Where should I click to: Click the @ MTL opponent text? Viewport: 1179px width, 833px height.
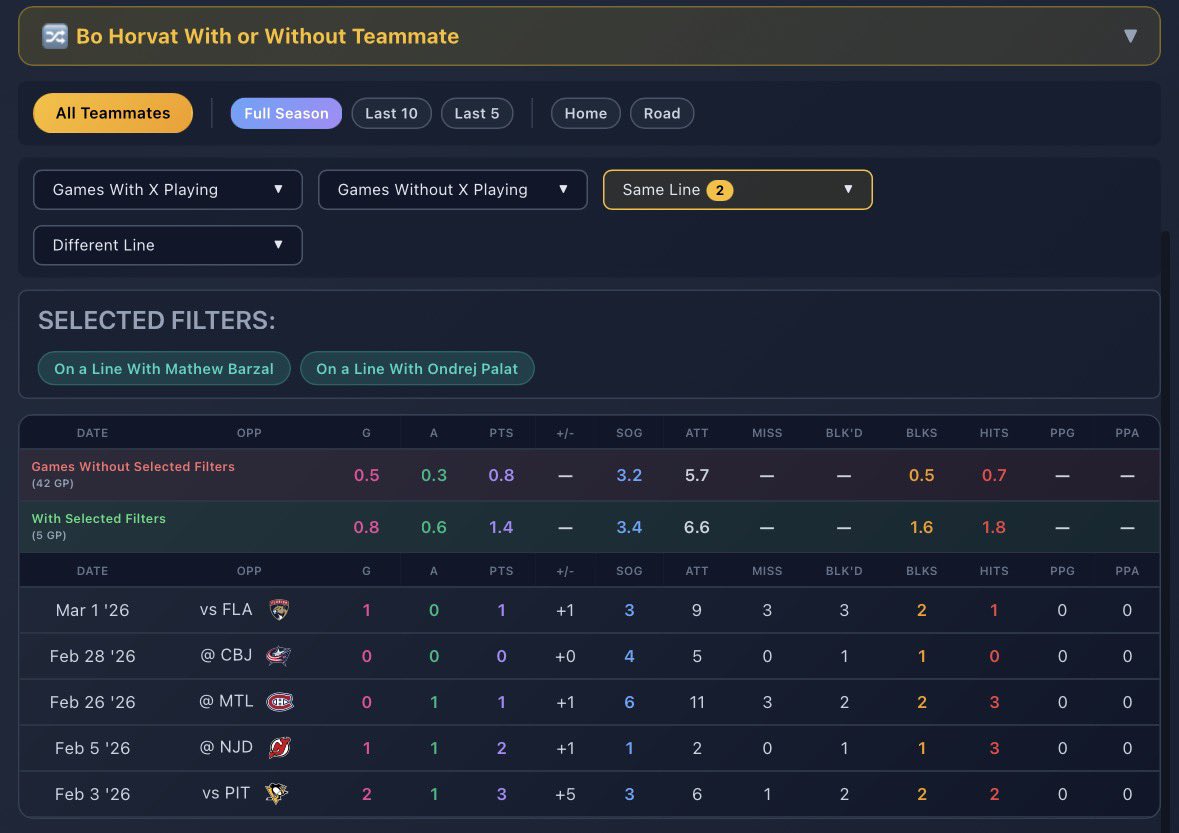point(226,701)
